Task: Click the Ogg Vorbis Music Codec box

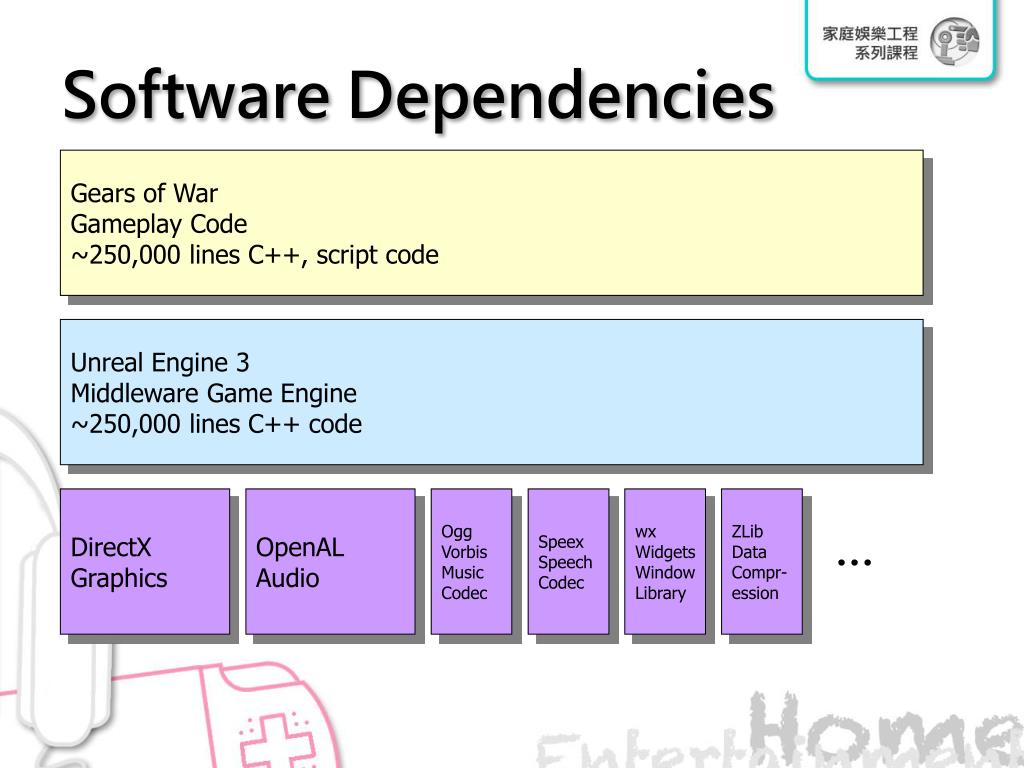Action: click(472, 562)
